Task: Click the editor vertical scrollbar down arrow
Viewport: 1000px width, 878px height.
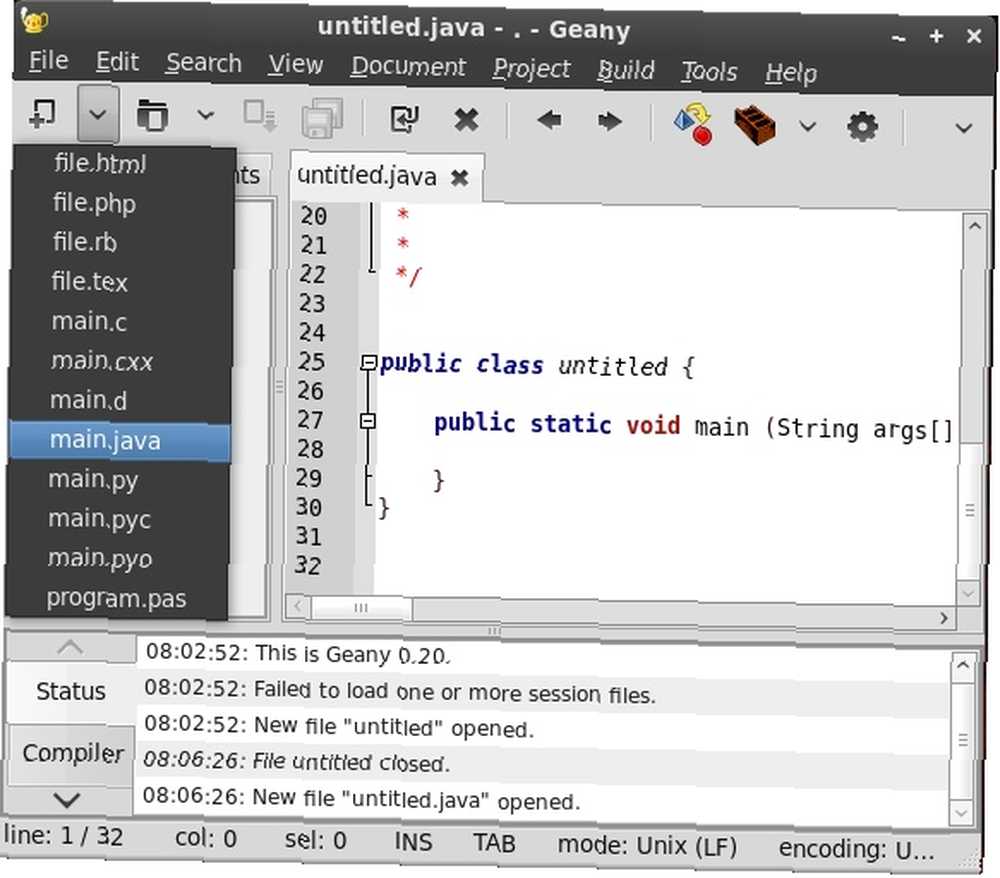Action: [968, 593]
